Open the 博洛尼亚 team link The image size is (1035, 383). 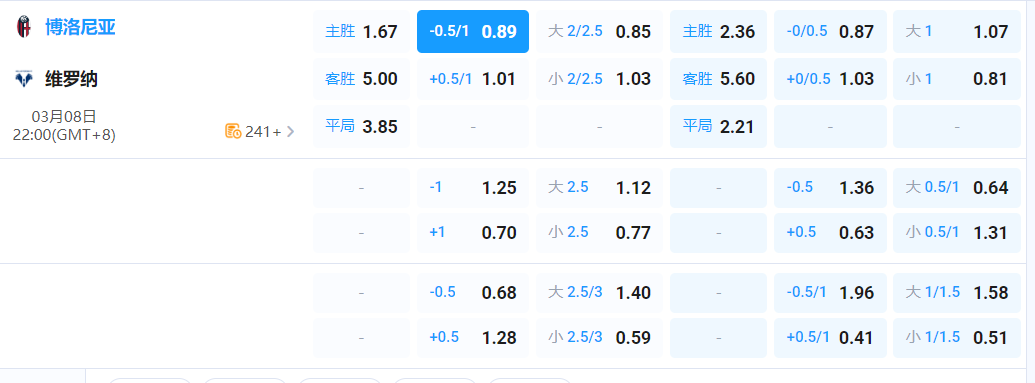point(81,27)
